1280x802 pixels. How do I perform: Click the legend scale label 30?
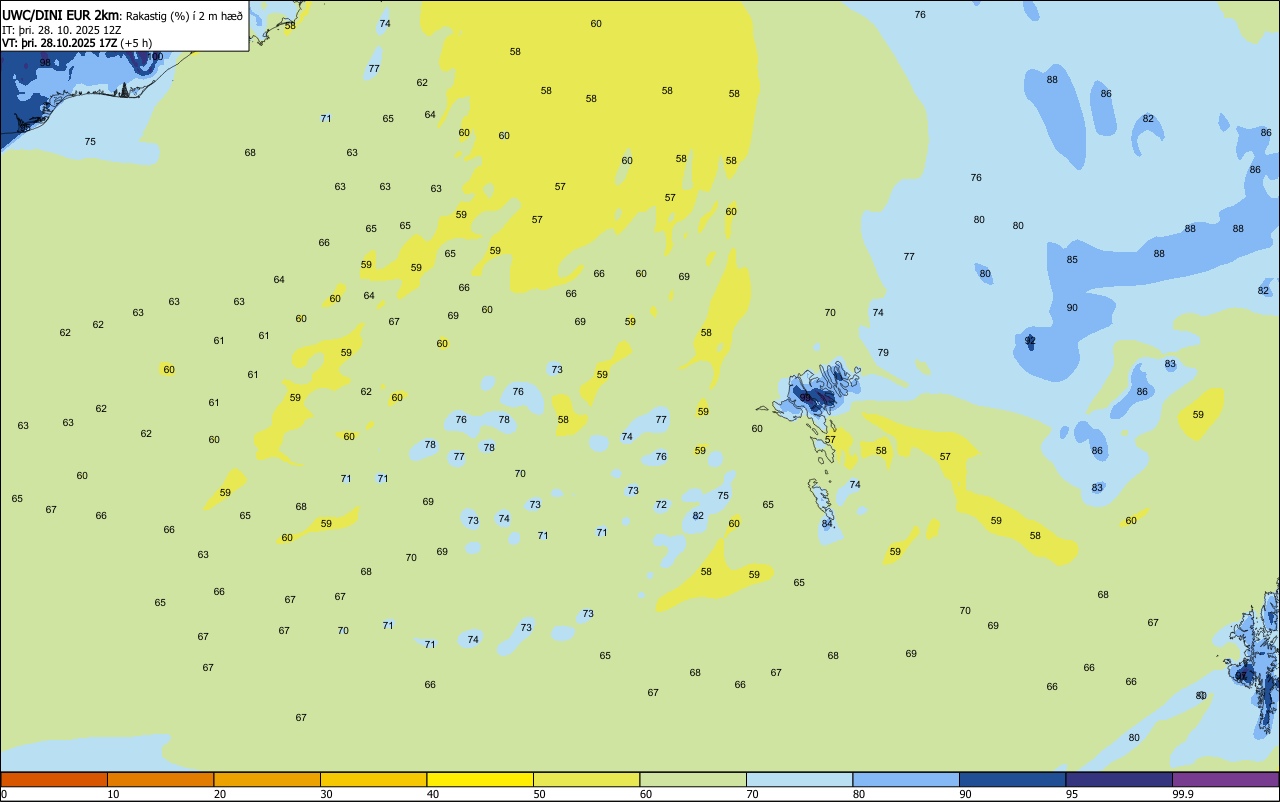[326, 794]
